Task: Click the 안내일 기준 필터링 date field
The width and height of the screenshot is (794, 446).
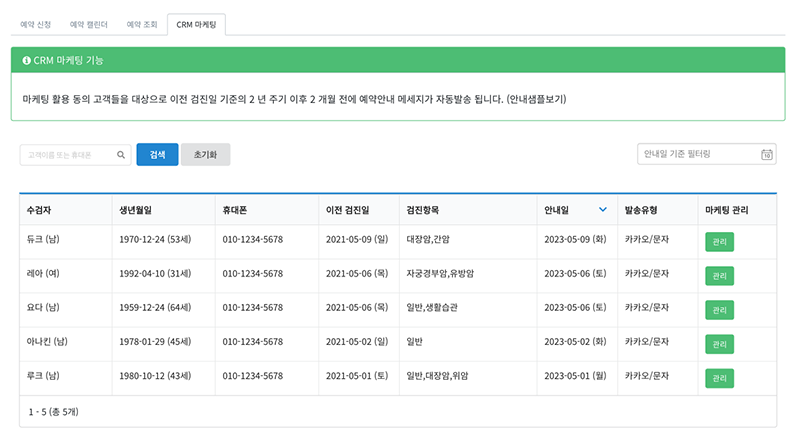Action: [698, 154]
